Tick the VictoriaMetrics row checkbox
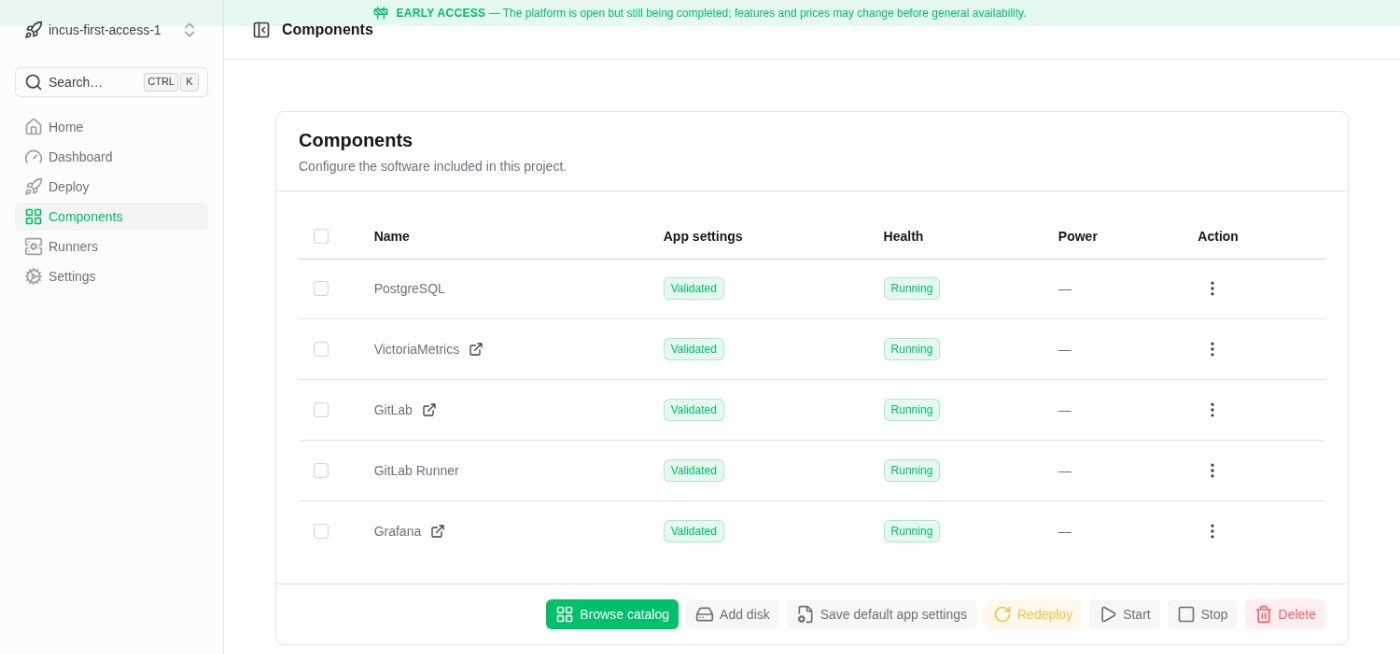The image size is (1400, 654). [321, 349]
